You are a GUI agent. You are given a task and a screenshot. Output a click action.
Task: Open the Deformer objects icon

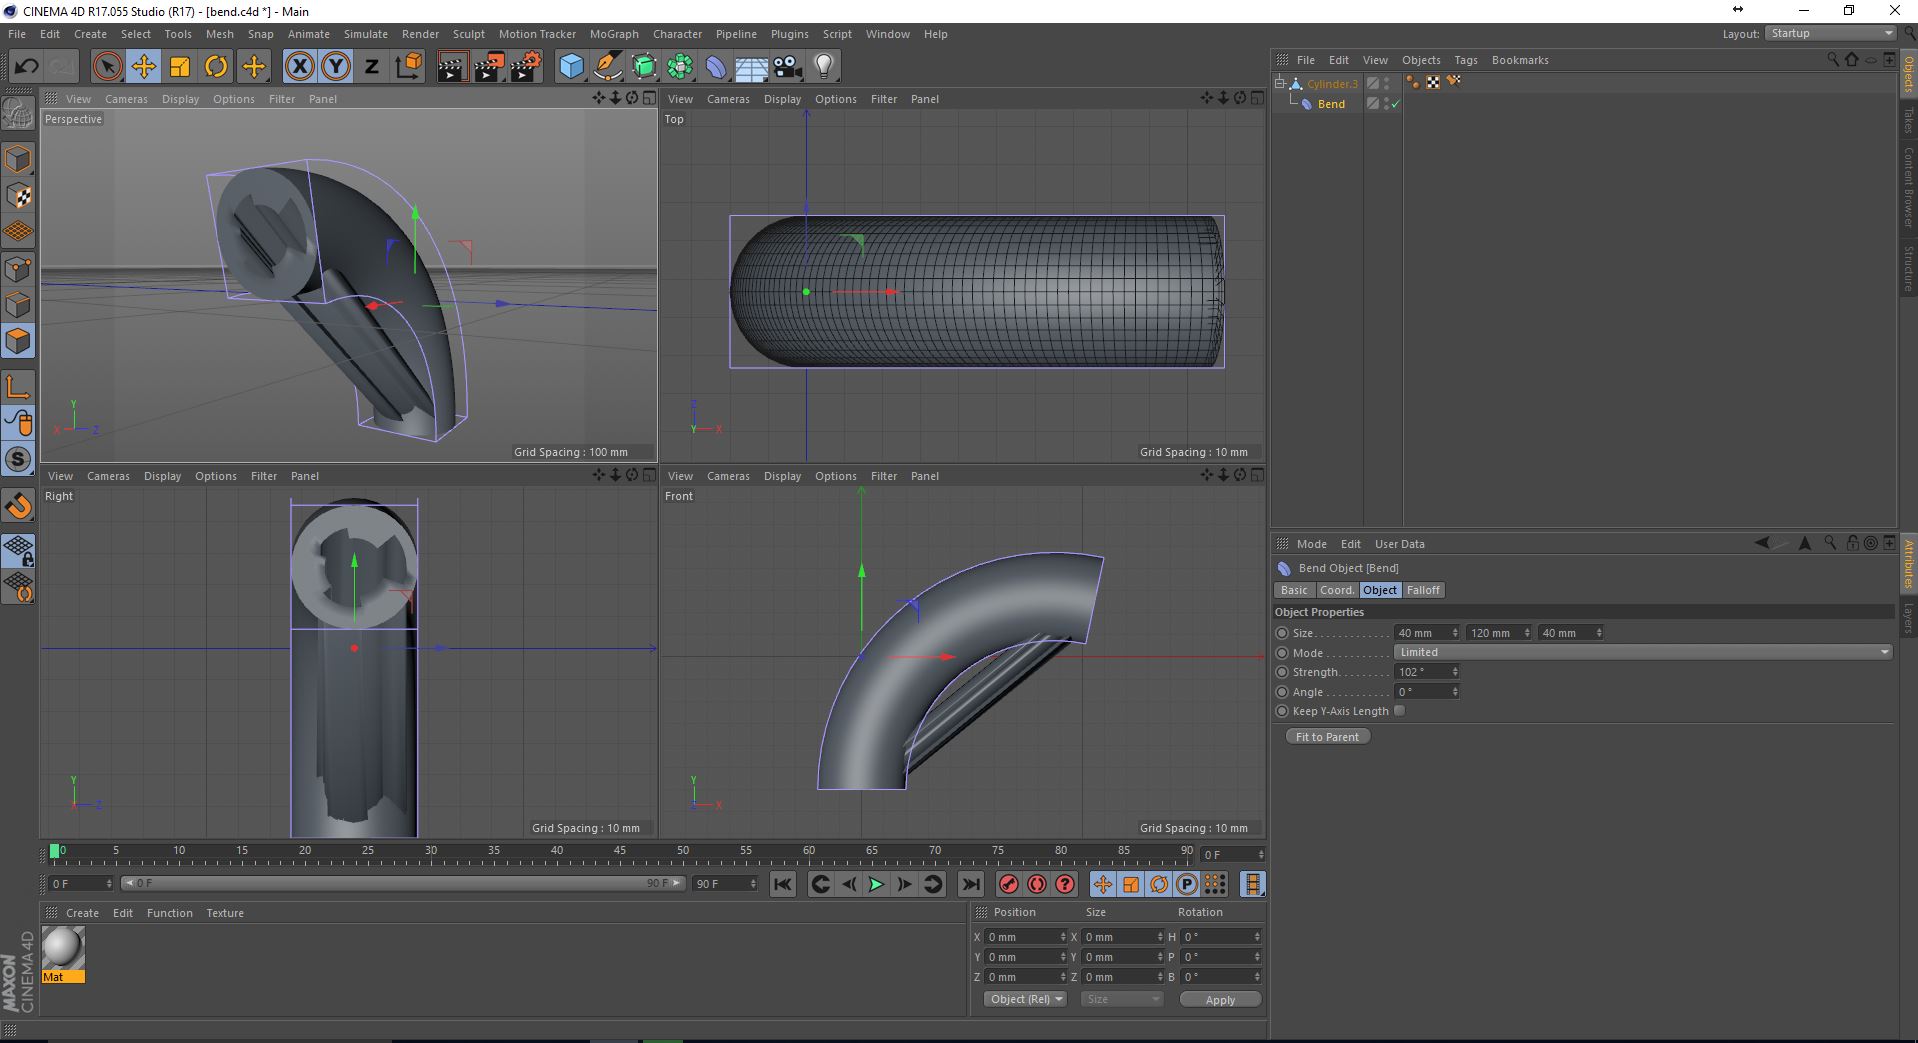click(x=716, y=67)
